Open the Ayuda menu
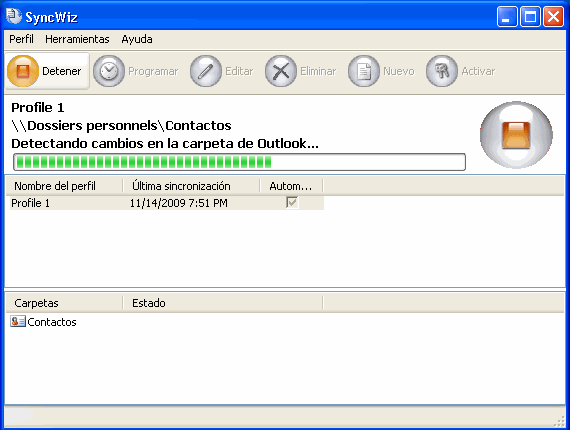 [x=137, y=39]
